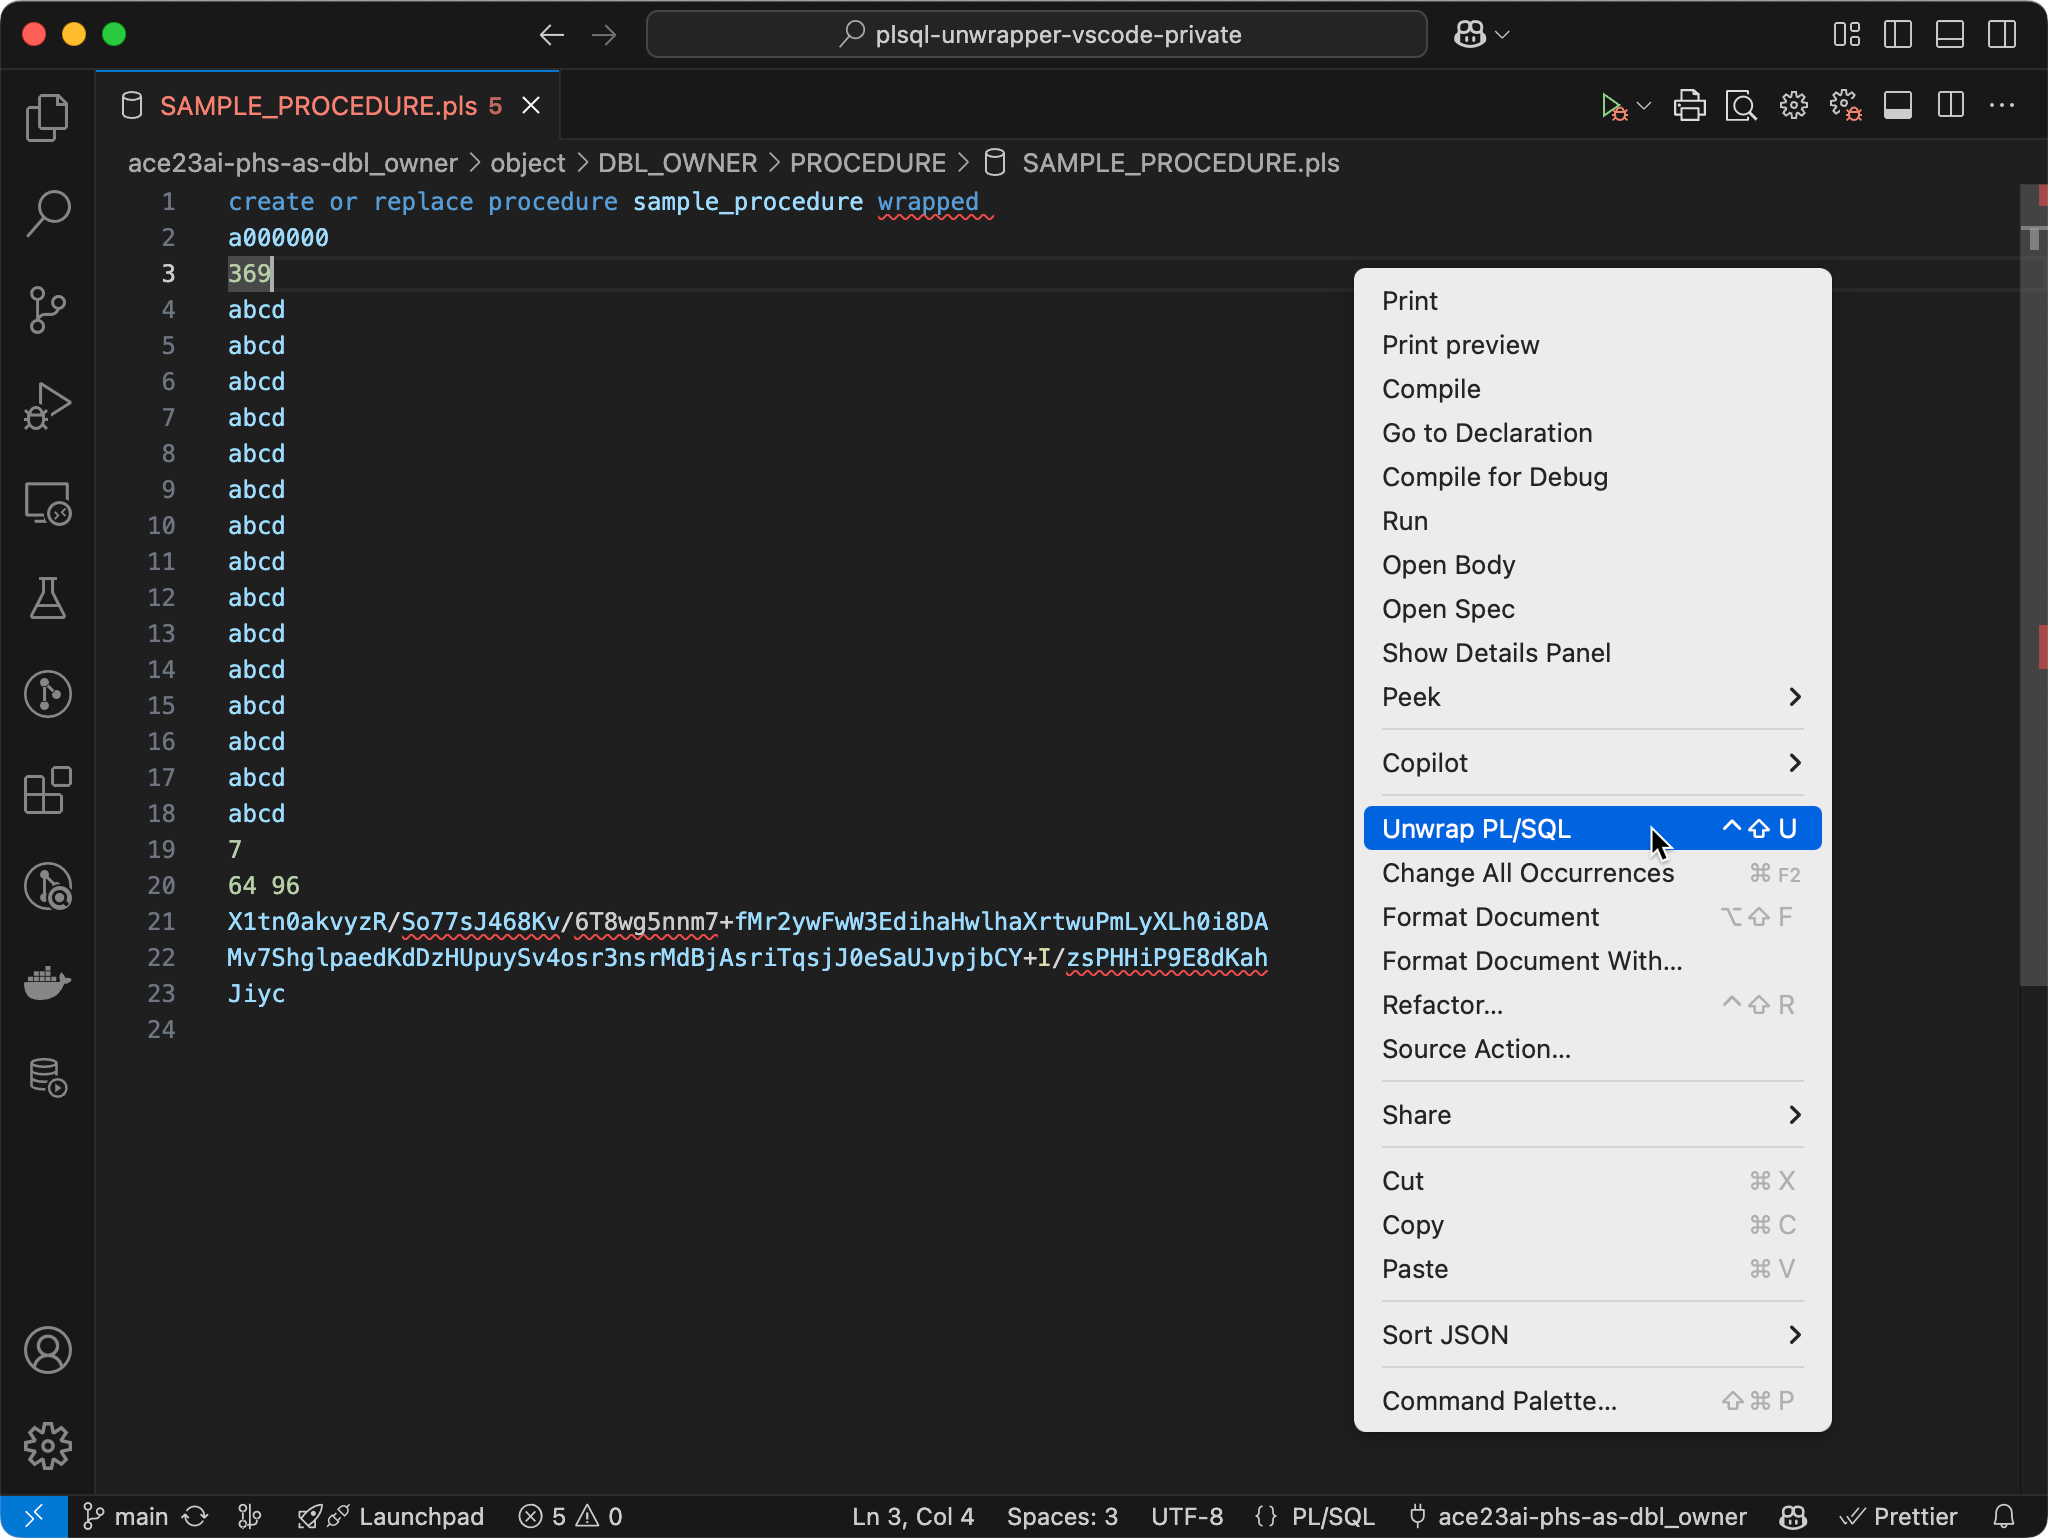Click Compile for Debug option
Screen dimensions: 2048x1538
(x=1496, y=475)
